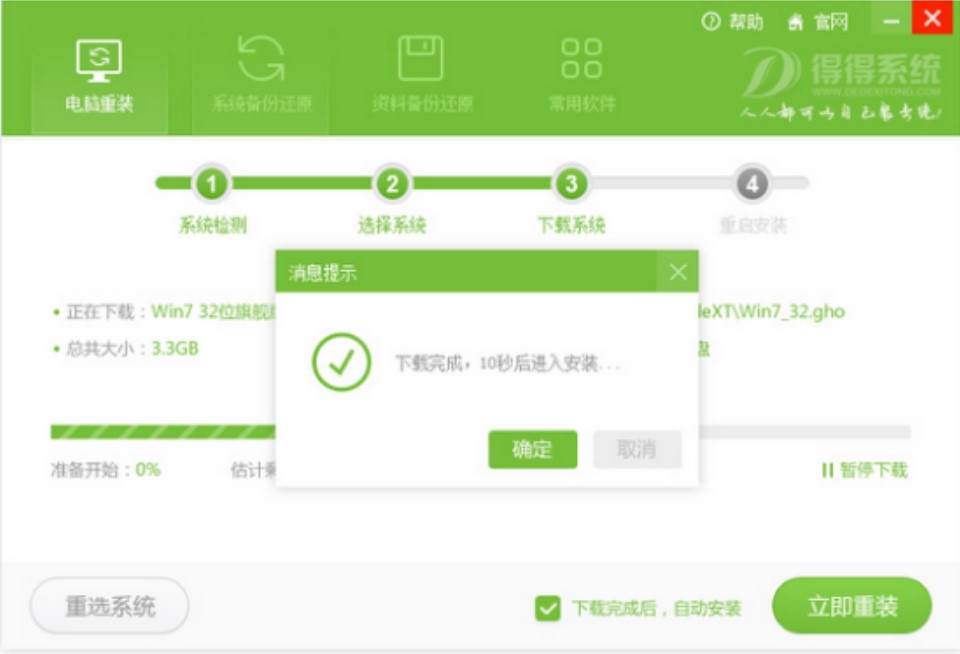
Task: Click the floppy disk data backup icon
Action: [x=421, y=59]
